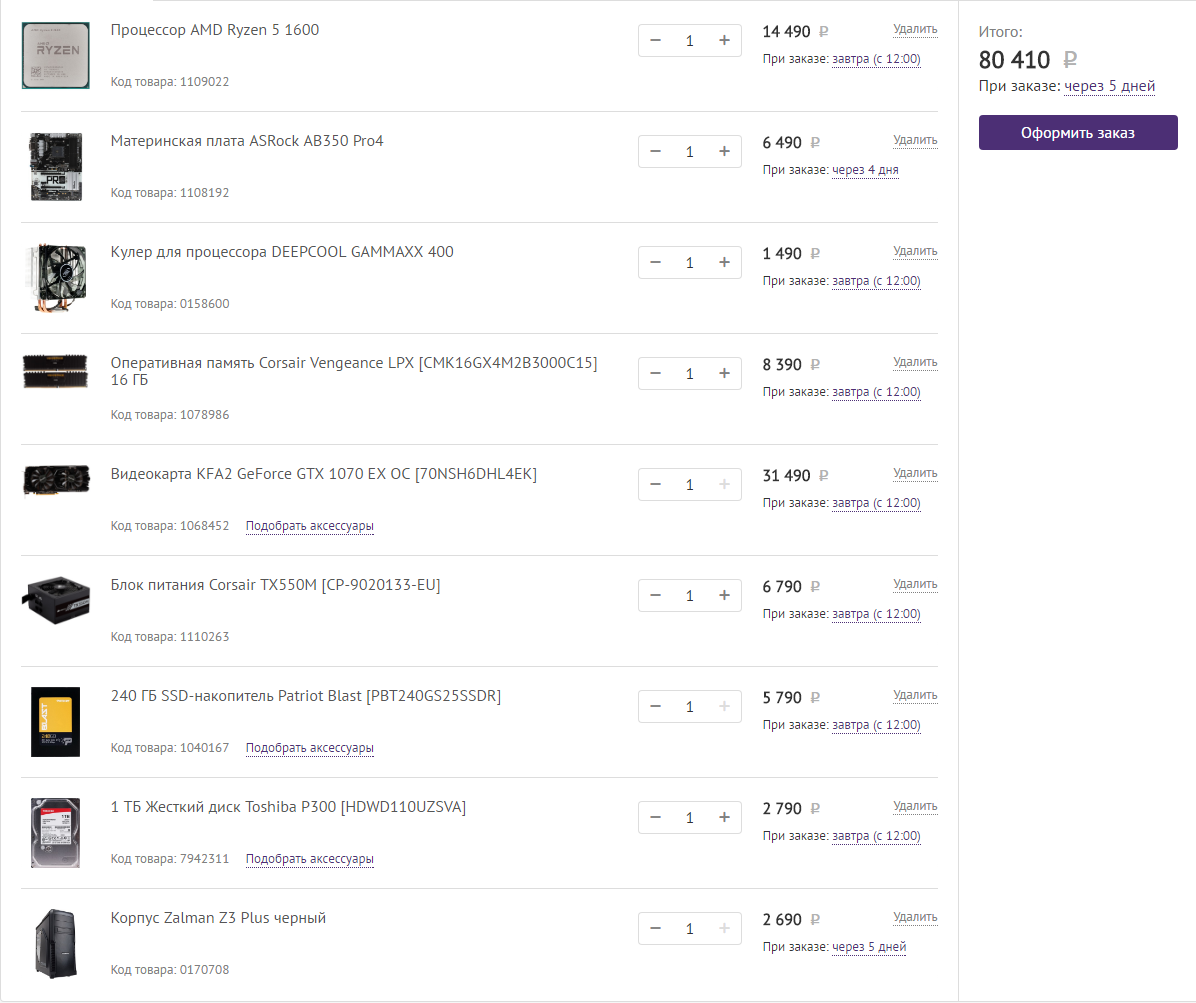Open delivery date 'через 4 дня' for motherboard
1196x1003 pixels.
pos(865,170)
